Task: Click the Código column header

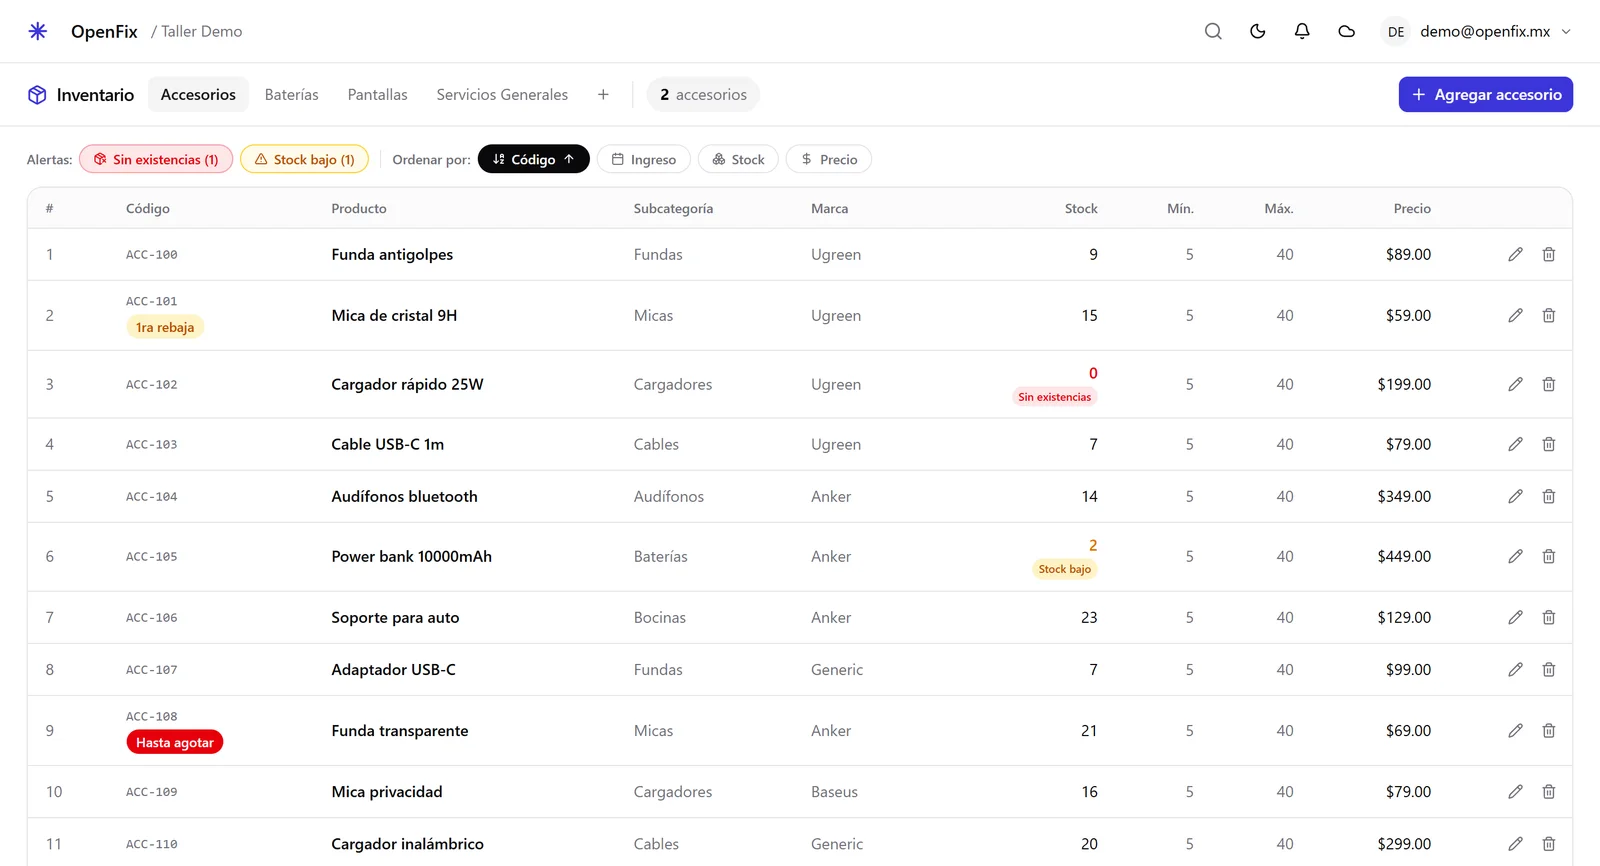Action: click(x=148, y=208)
